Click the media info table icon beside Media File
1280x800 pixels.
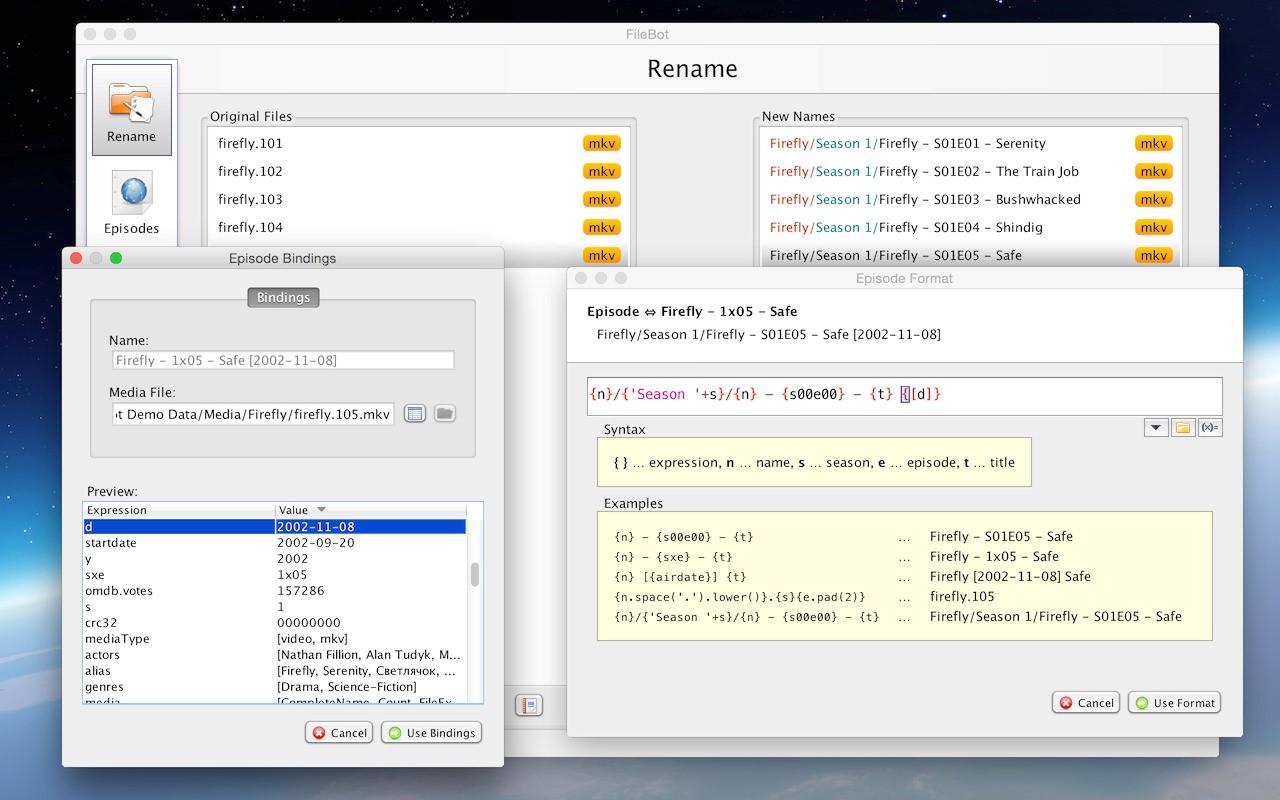[415, 413]
